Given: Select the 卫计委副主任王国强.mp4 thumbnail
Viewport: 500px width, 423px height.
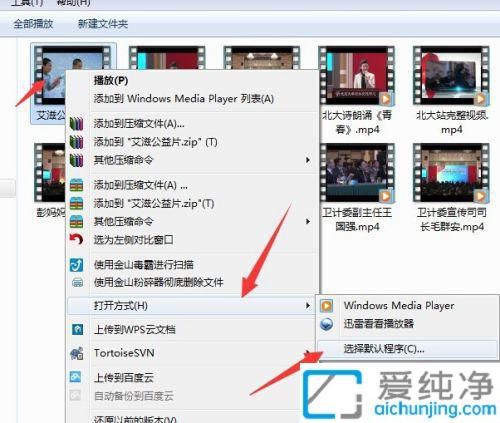Looking at the screenshot, I should (357, 173).
